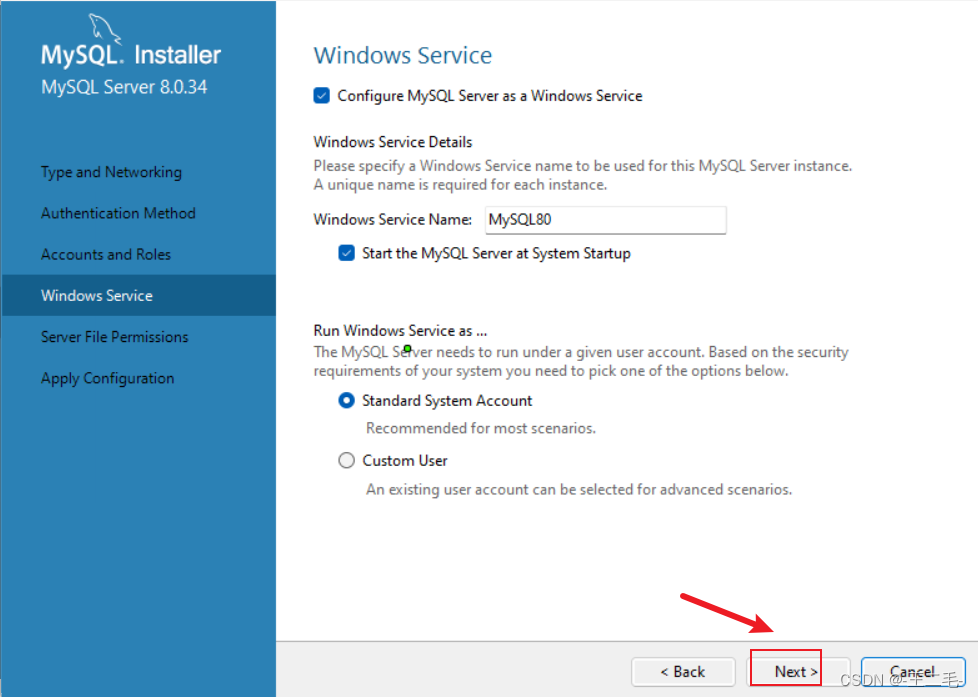The width and height of the screenshot is (978, 697).
Task: Select the Standard System Account option
Action: click(346, 401)
